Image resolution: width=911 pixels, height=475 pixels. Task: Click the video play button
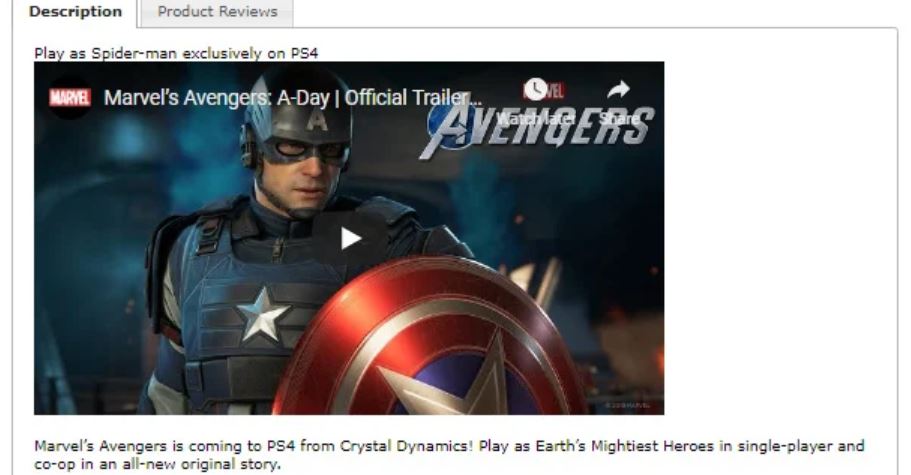tap(350, 238)
